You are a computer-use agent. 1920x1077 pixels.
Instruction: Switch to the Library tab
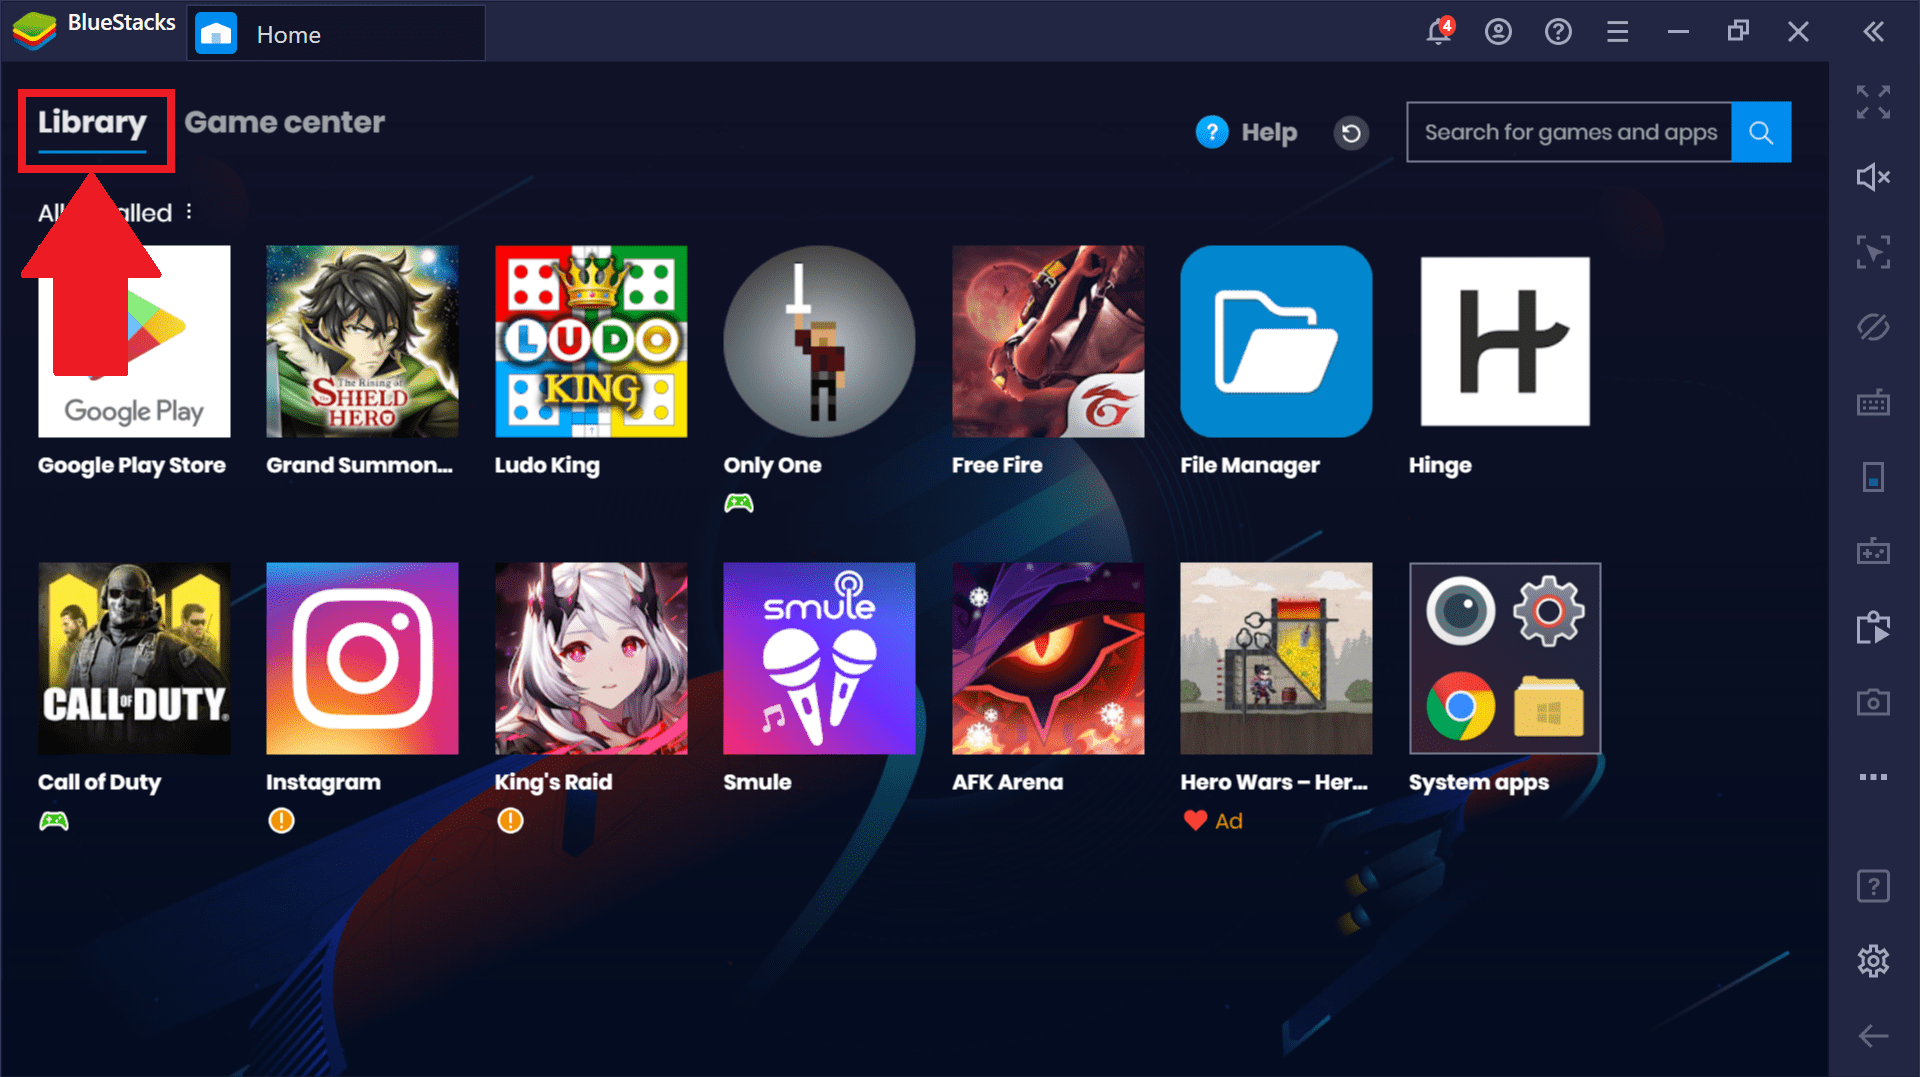pos(92,123)
